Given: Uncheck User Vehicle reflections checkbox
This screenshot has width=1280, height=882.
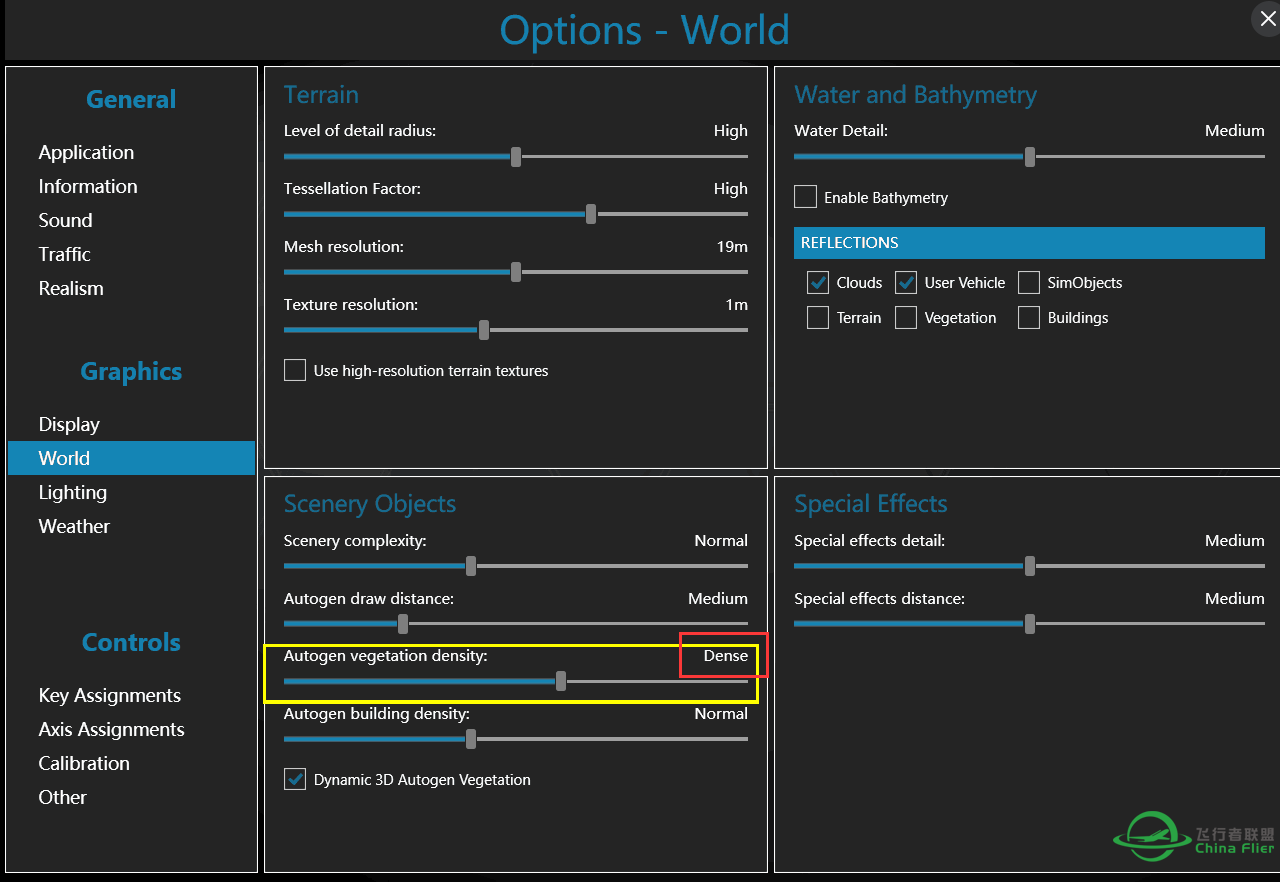Looking at the screenshot, I should click(906, 282).
